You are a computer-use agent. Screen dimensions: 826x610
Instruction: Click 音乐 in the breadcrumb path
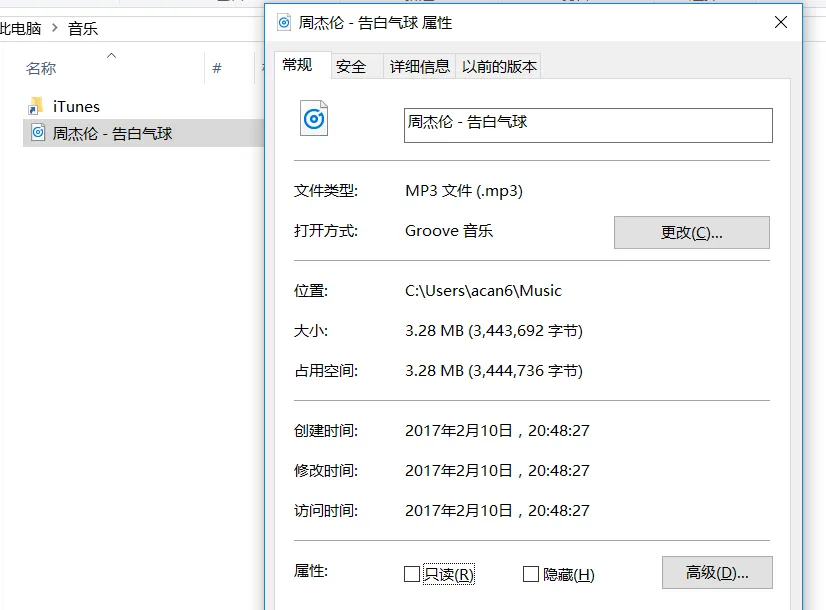tap(83, 28)
